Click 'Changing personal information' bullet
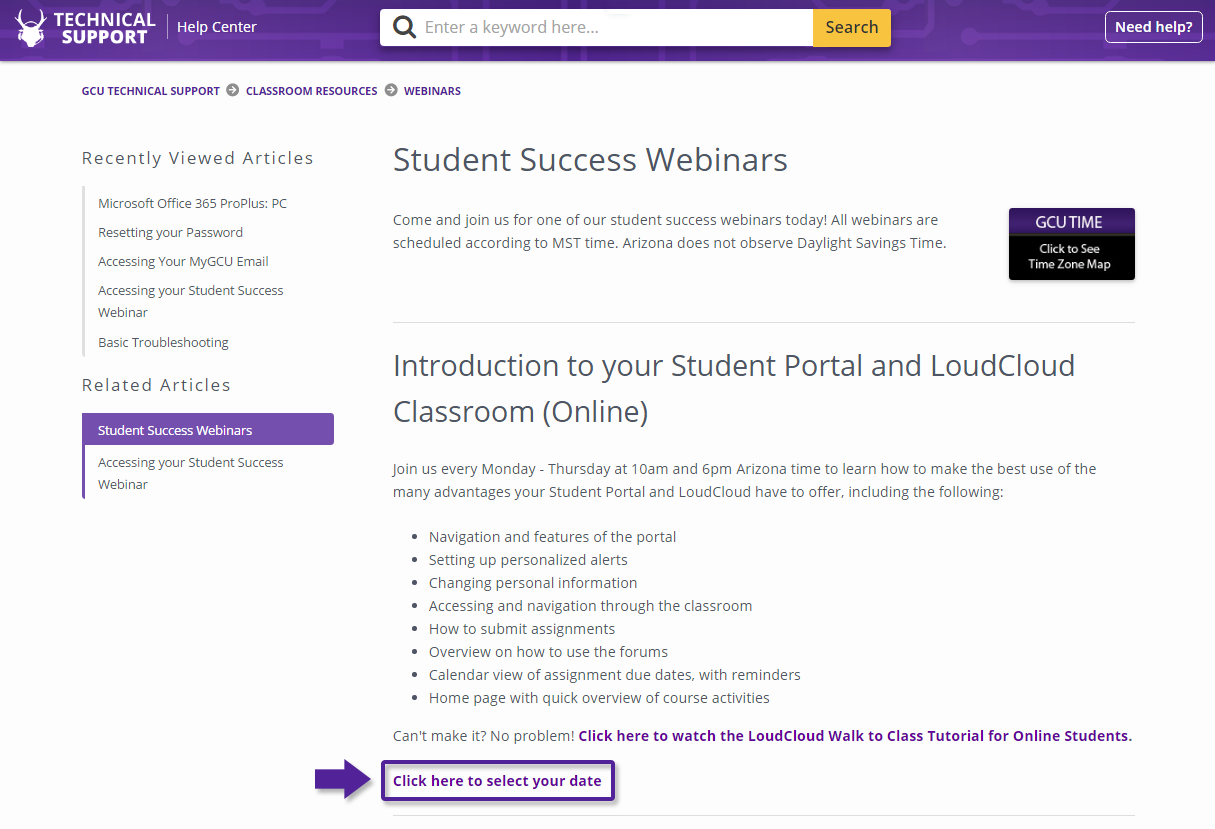The width and height of the screenshot is (1215, 829). click(533, 583)
